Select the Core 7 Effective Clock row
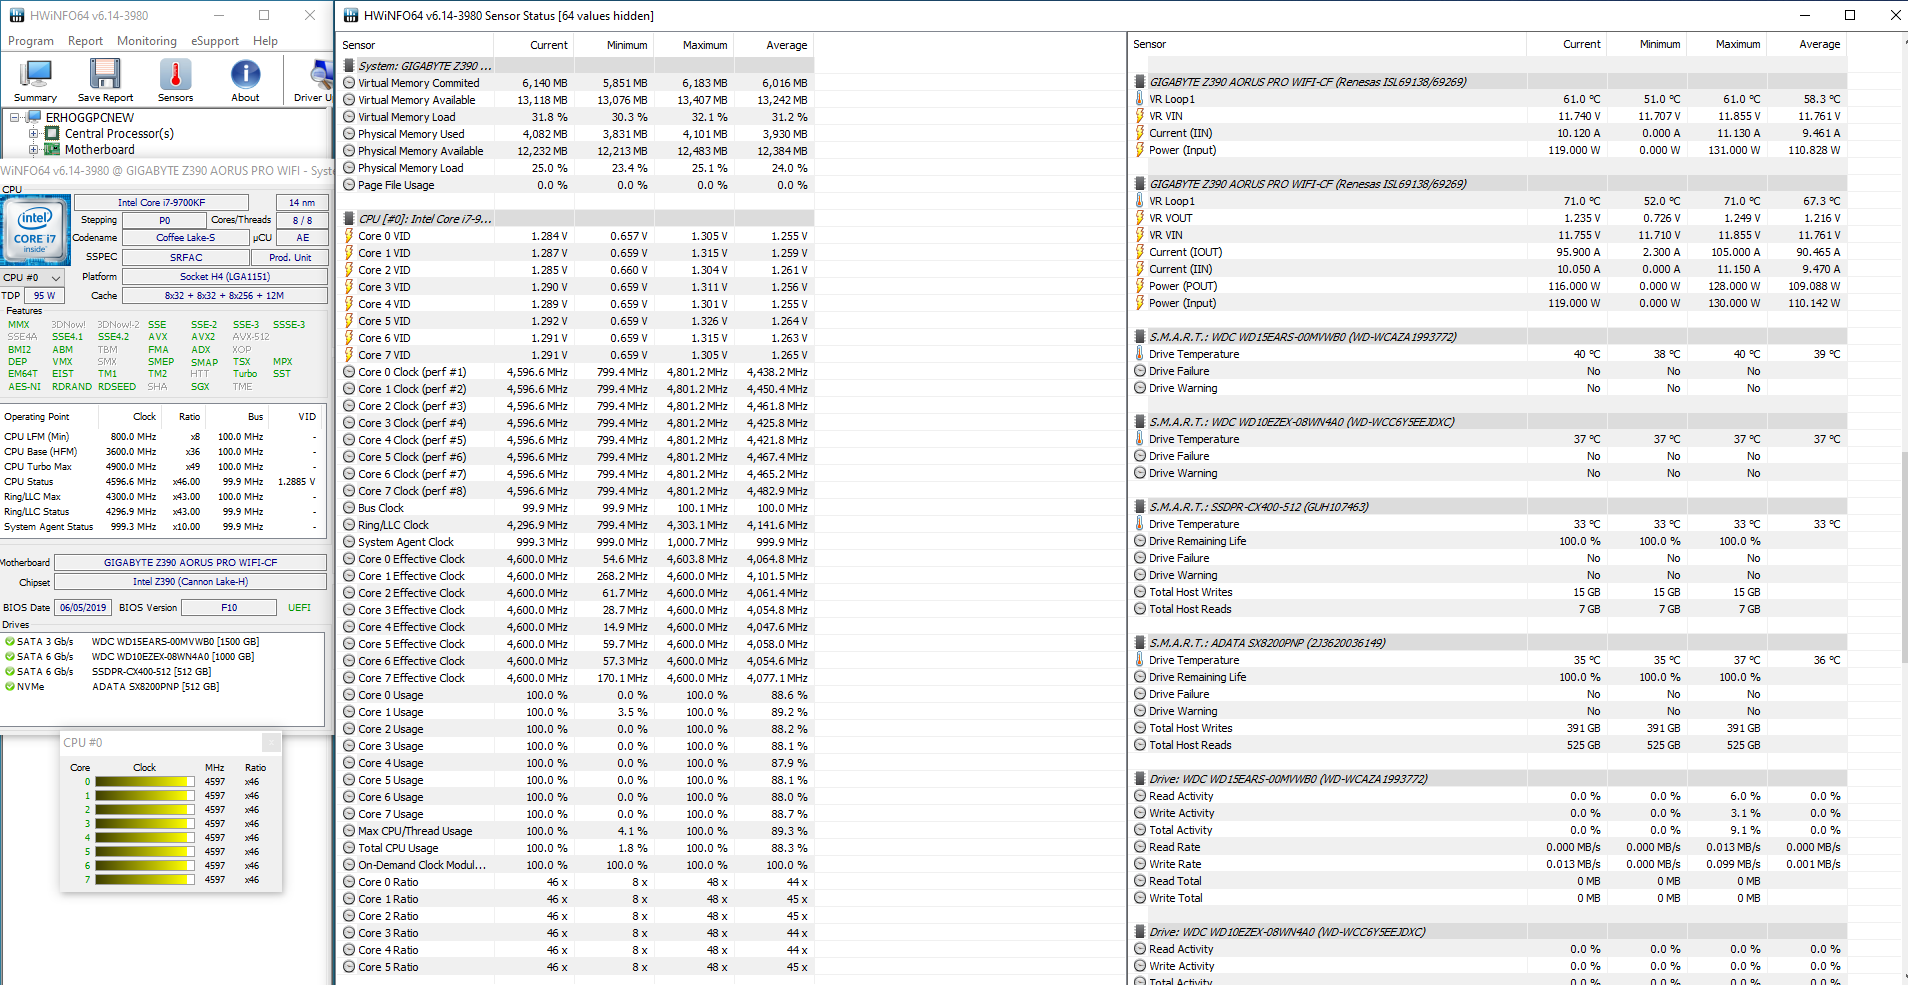 (x=577, y=678)
